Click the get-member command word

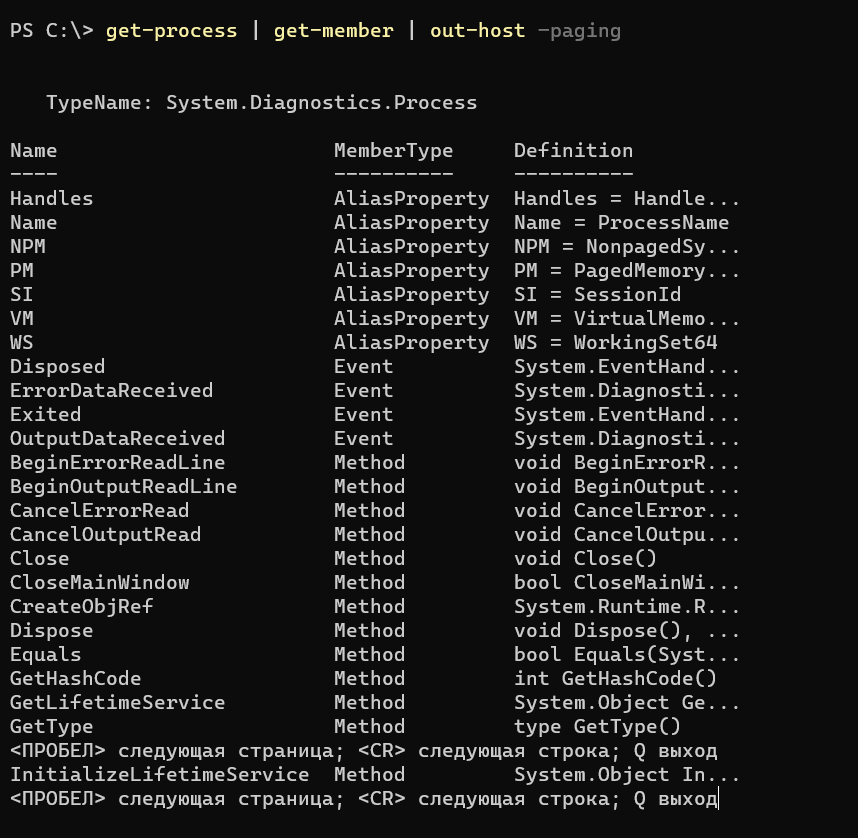point(333,31)
